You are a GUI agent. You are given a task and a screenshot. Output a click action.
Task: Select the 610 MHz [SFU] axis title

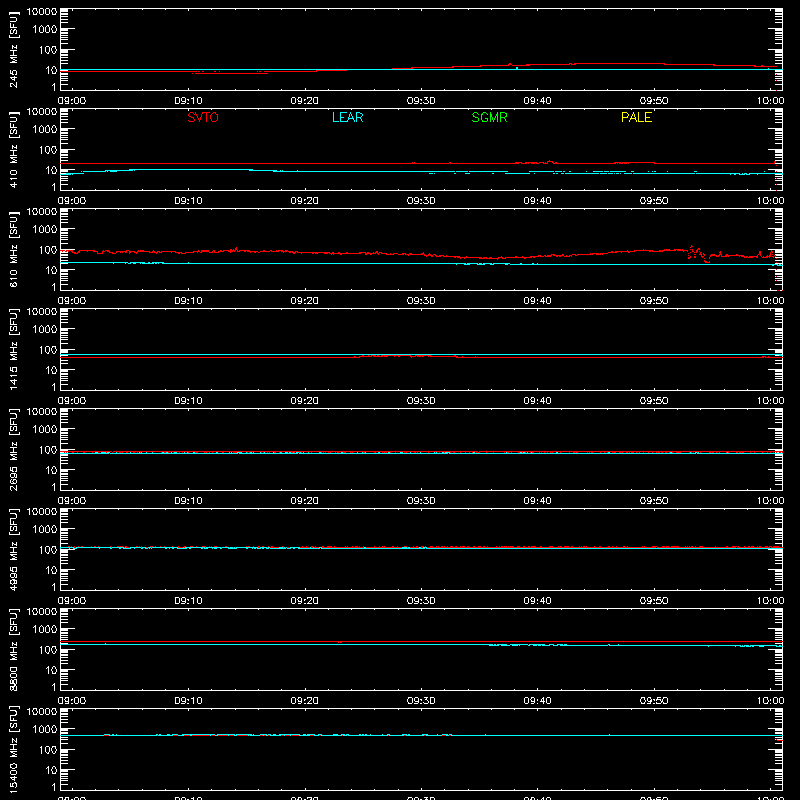[x=13, y=250]
